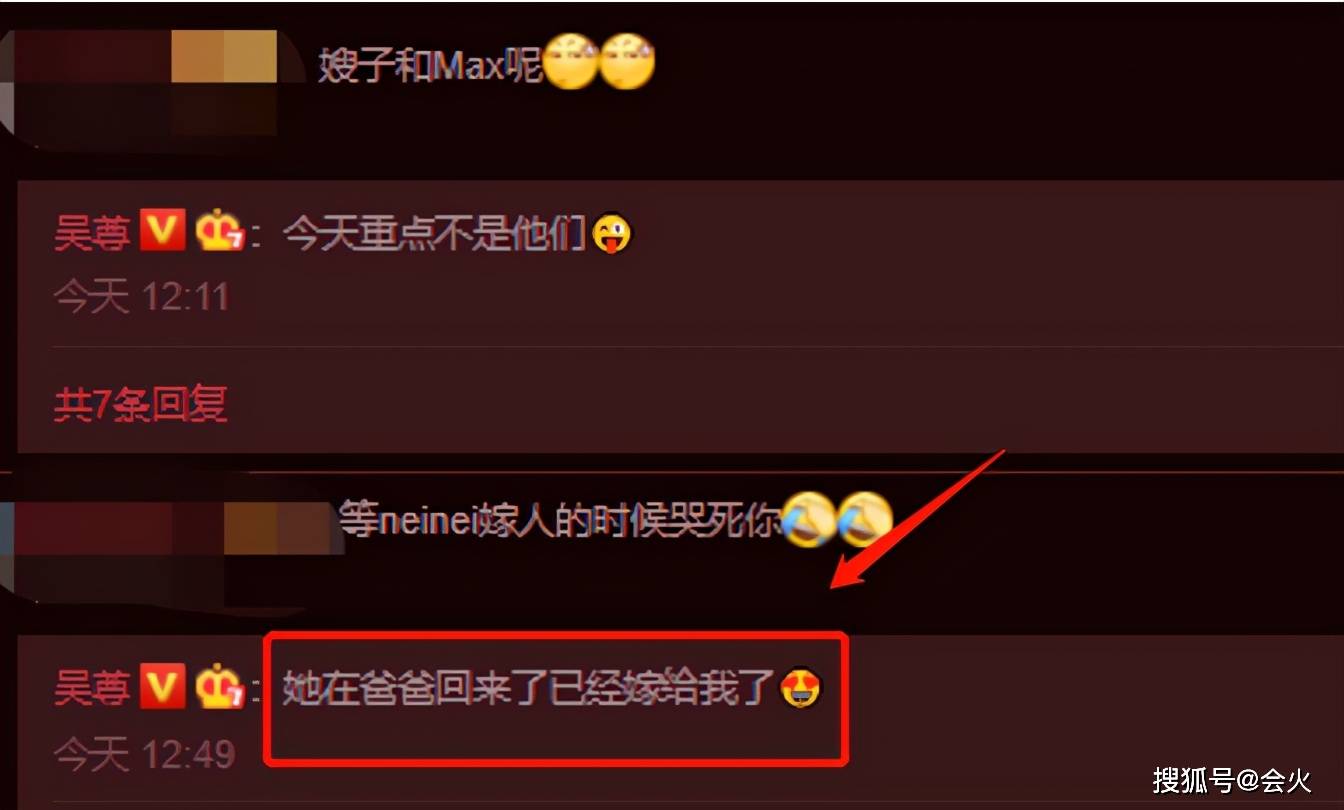Click the 搜狐号@会火 watermark
The height and width of the screenshot is (810, 1344).
[1231, 779]
